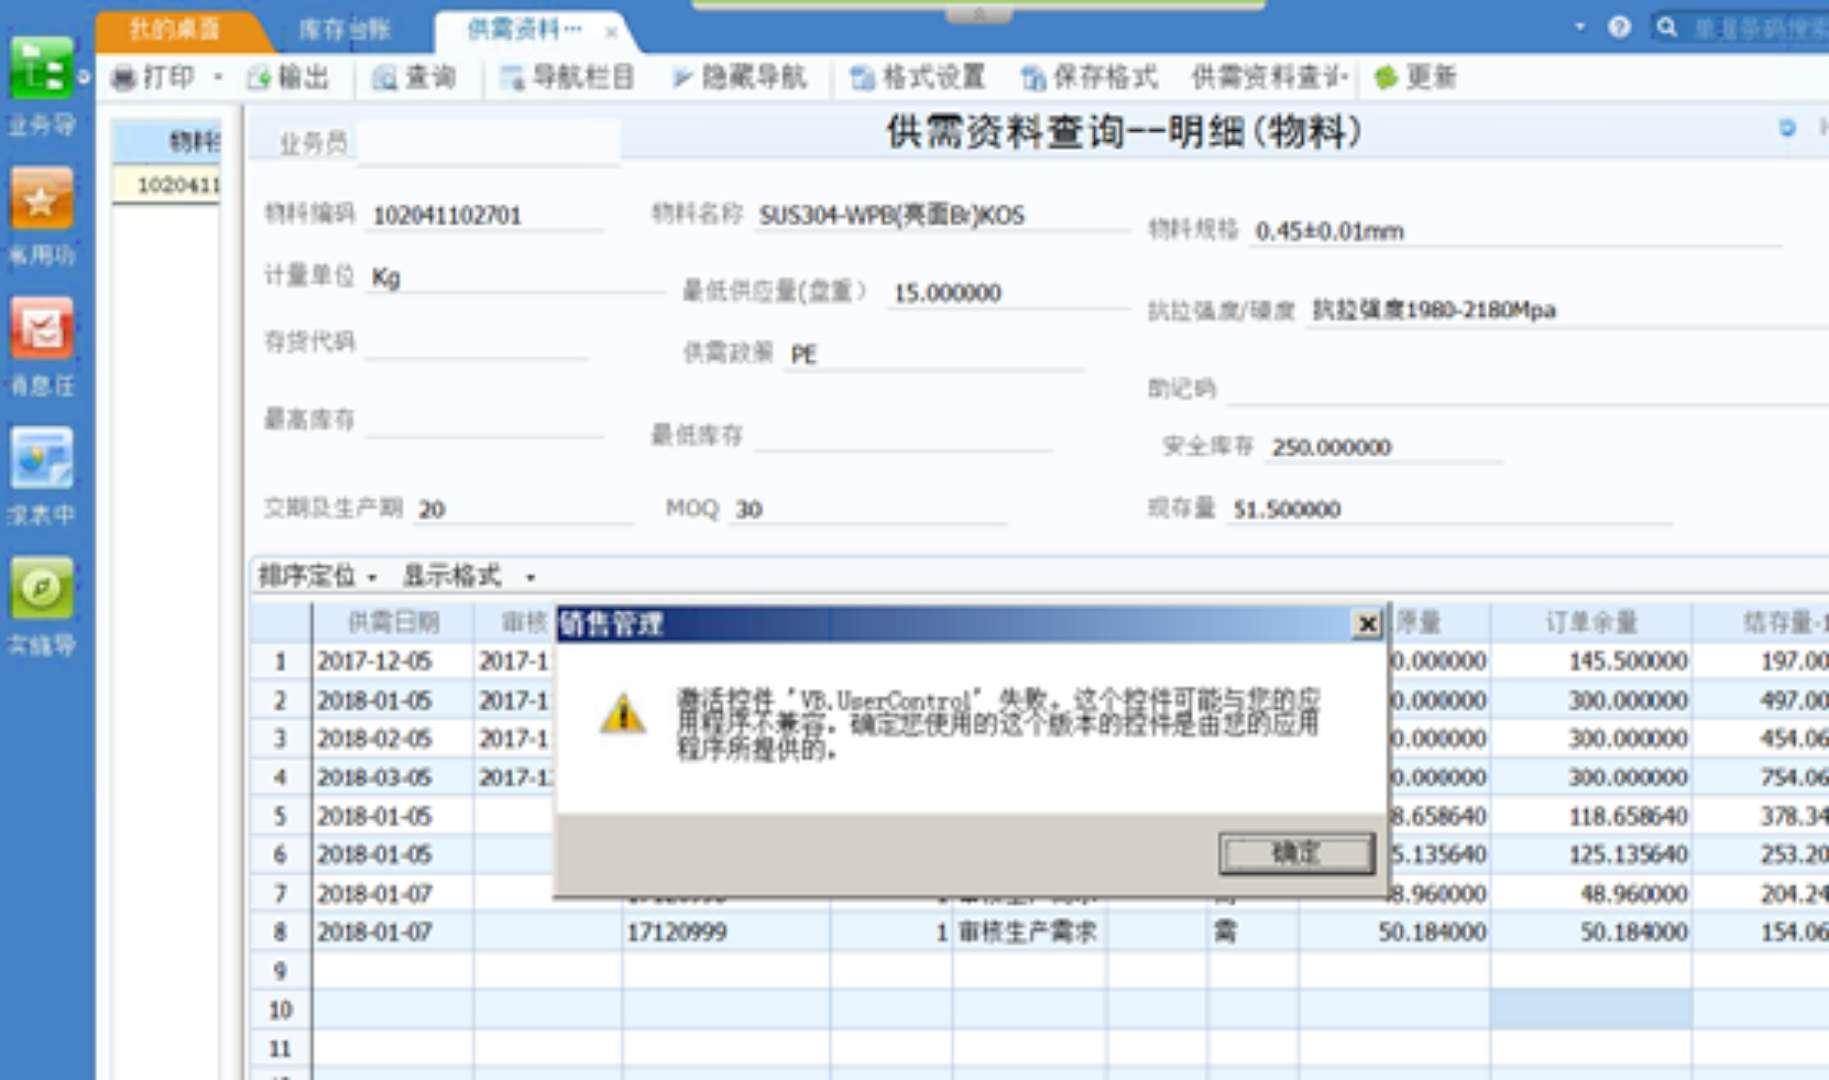The image size is (1829, 1080).
Task: Open the 业务导航 sidebar icon
Action: pyautogui.click(x=41, y=68)
